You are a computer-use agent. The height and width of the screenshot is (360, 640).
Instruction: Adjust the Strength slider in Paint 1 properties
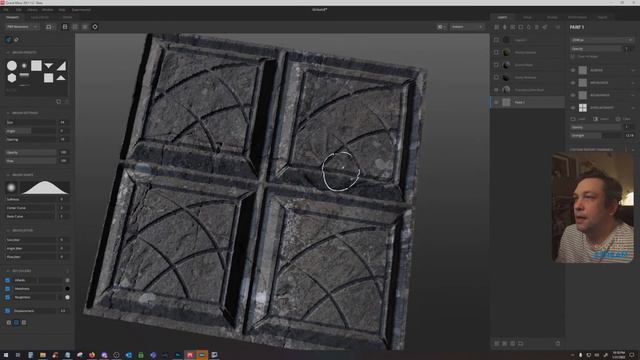click(596, 136)
